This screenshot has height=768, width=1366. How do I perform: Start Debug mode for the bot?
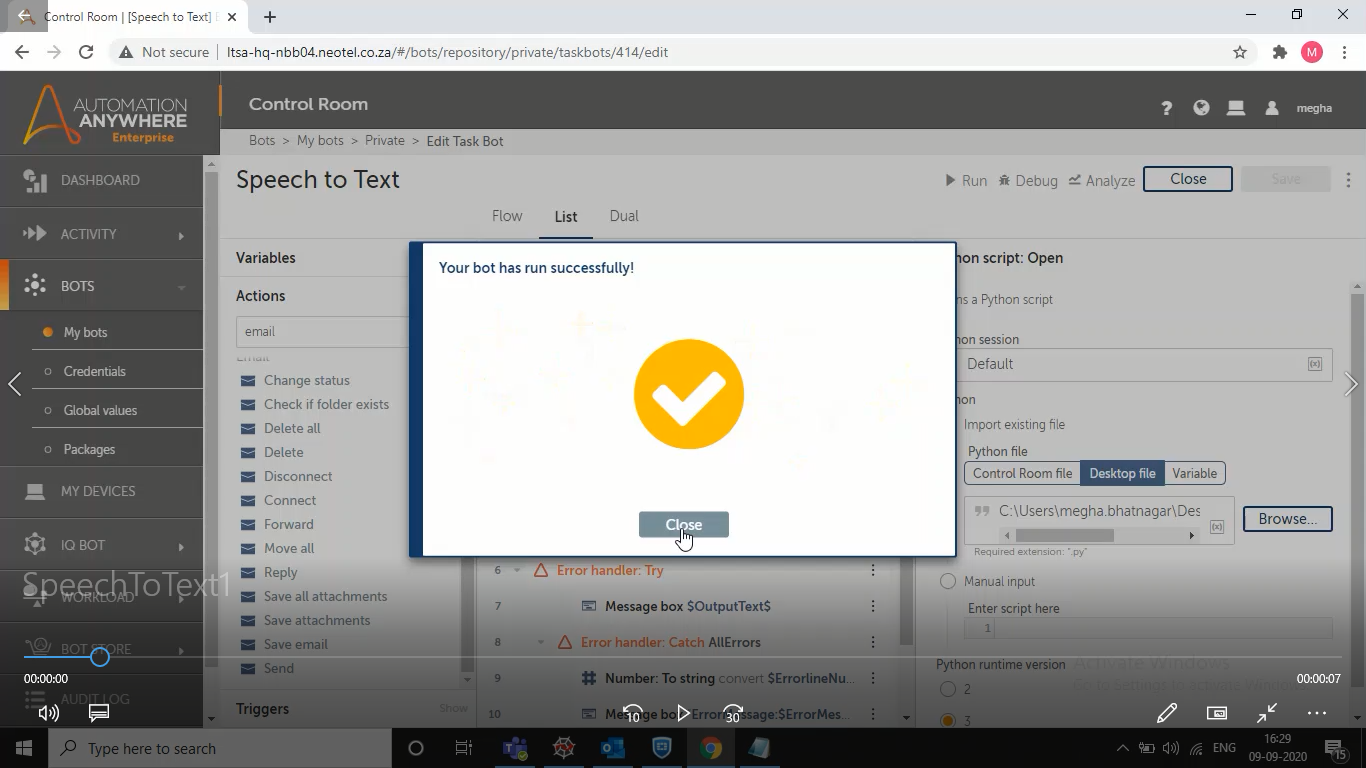click(x=1028, y=181)
